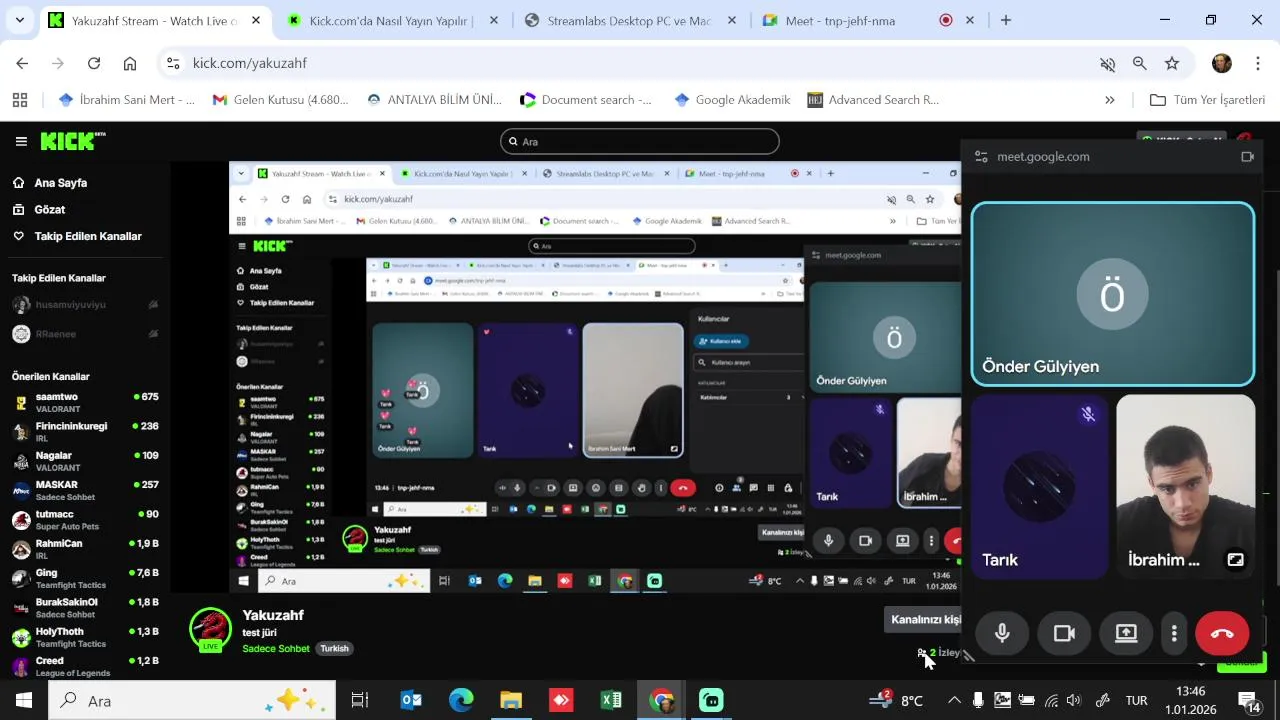
Task: Open zoom control in address bar
Action: pyautogui.click(x=1140, y=64)
